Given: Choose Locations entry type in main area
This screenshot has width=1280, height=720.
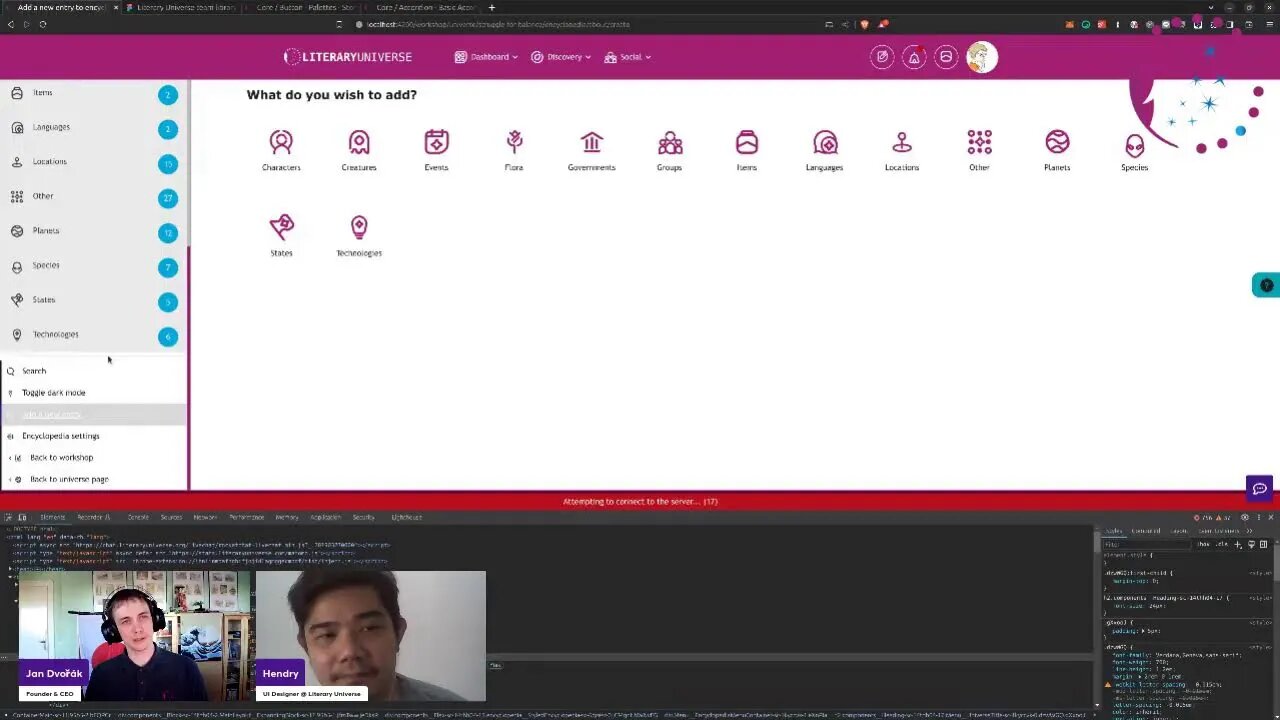Looking at the screenshot, I should pos(902,150).
